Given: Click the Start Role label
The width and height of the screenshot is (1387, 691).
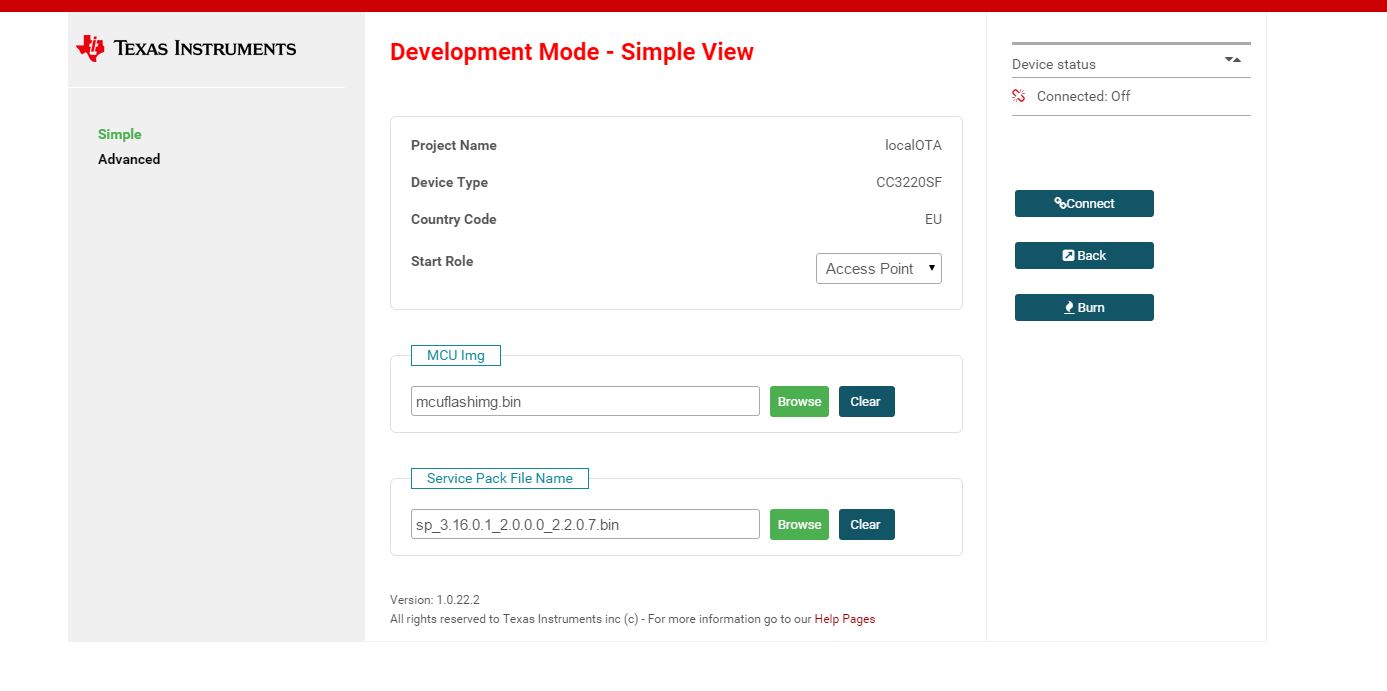Looking at the screenshot, I should tap(442, 261).
